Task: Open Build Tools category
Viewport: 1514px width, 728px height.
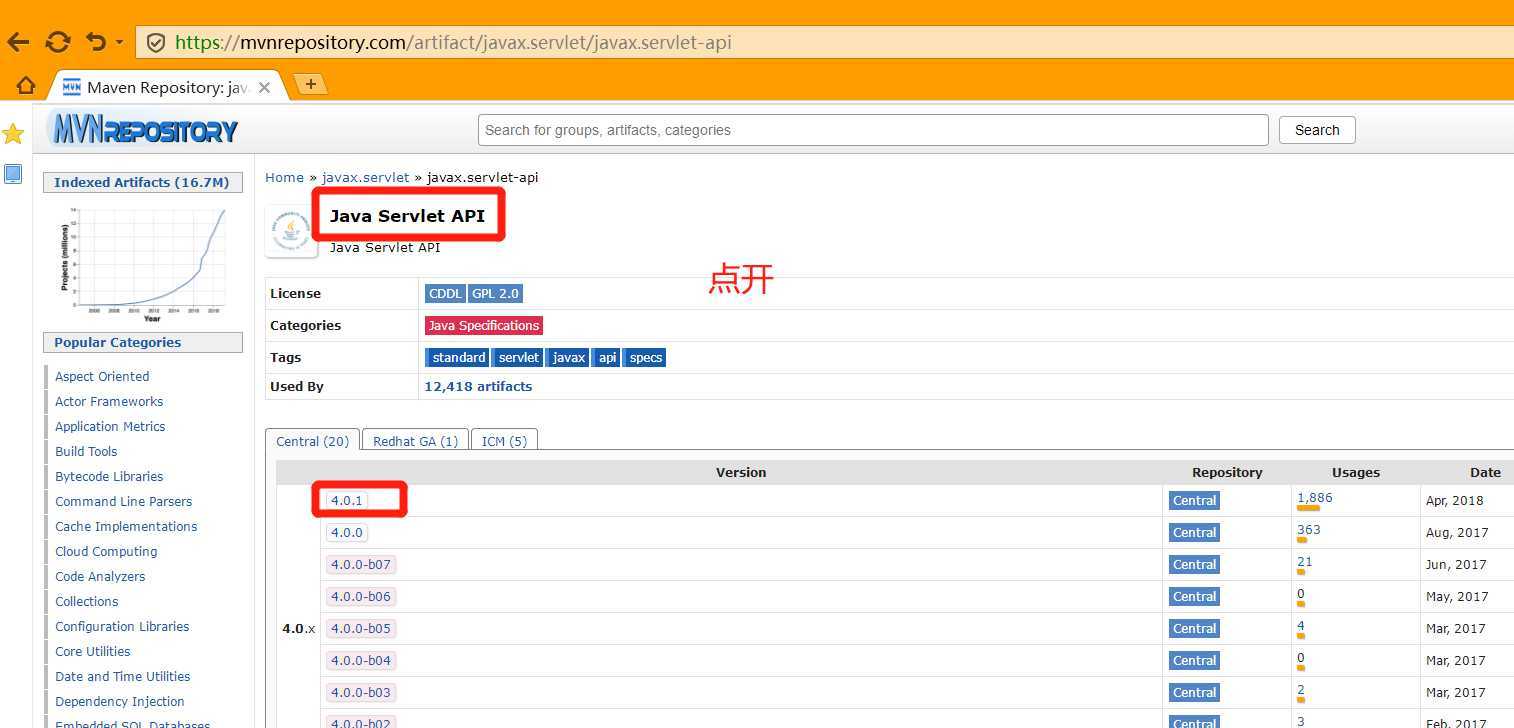Action: 86,452
